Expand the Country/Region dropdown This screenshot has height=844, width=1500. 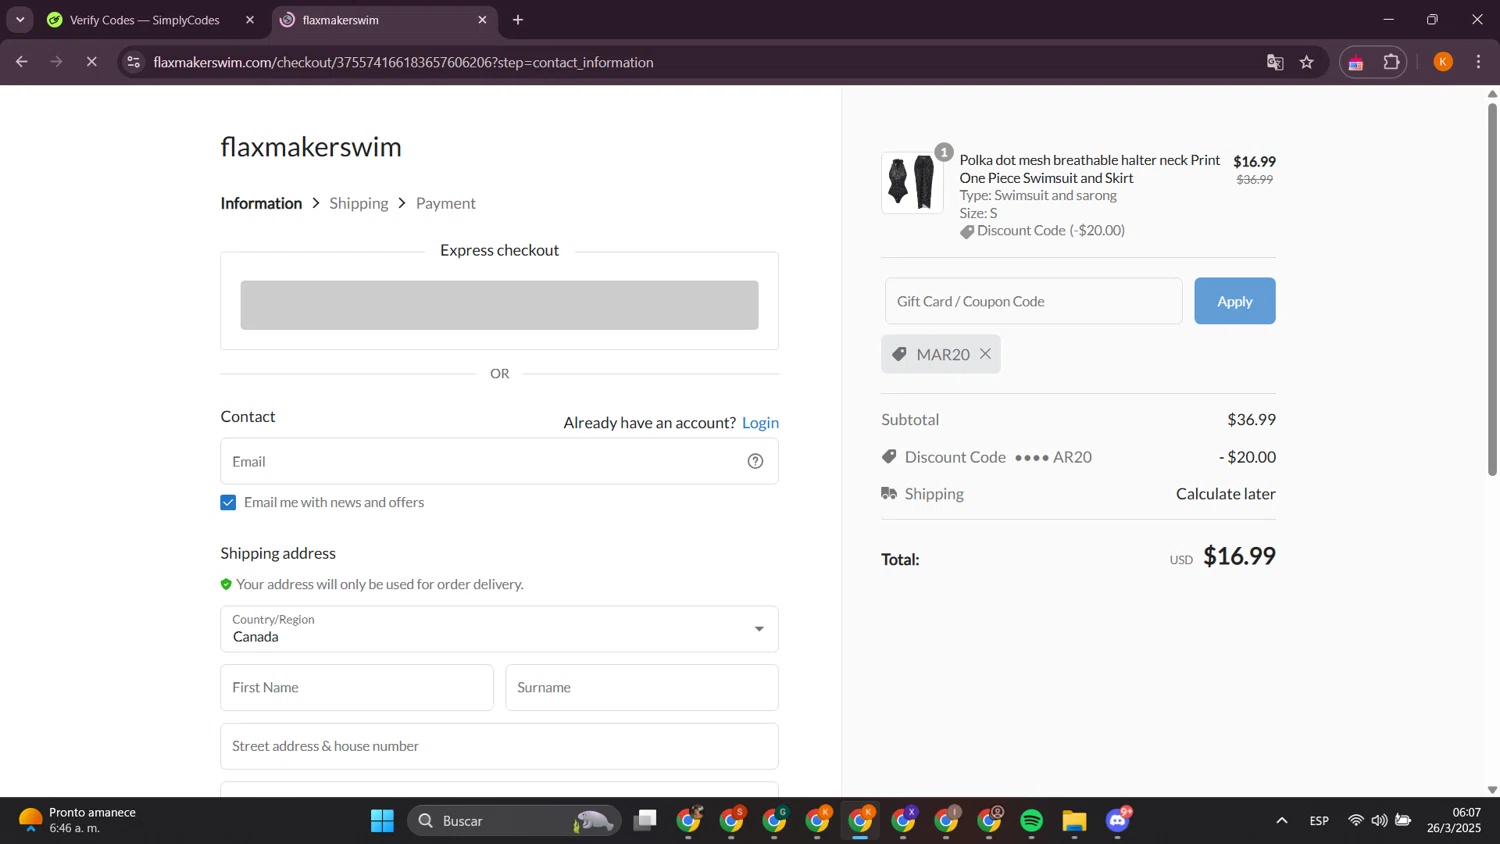(499, 629)
